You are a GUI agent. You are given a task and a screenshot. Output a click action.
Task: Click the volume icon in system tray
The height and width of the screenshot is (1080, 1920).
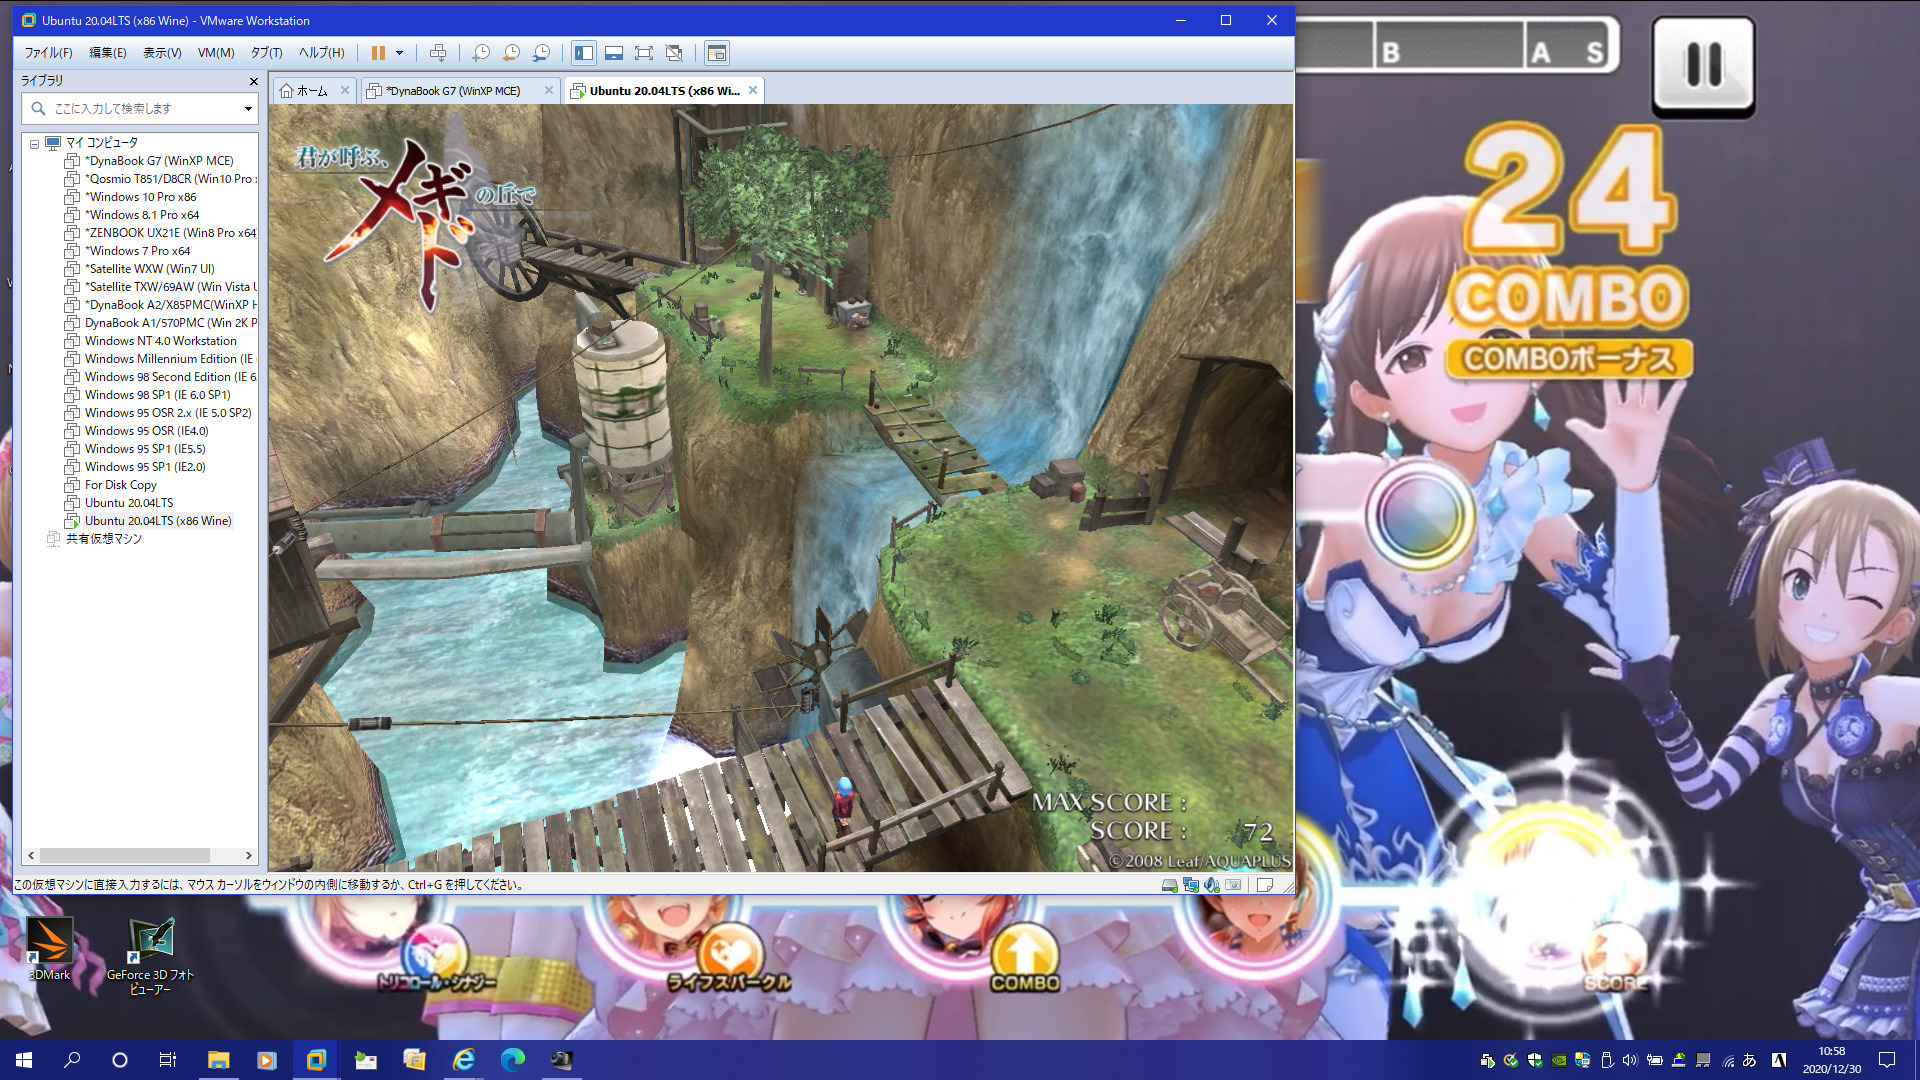pyautogui.click(x=1630, y=1060)
